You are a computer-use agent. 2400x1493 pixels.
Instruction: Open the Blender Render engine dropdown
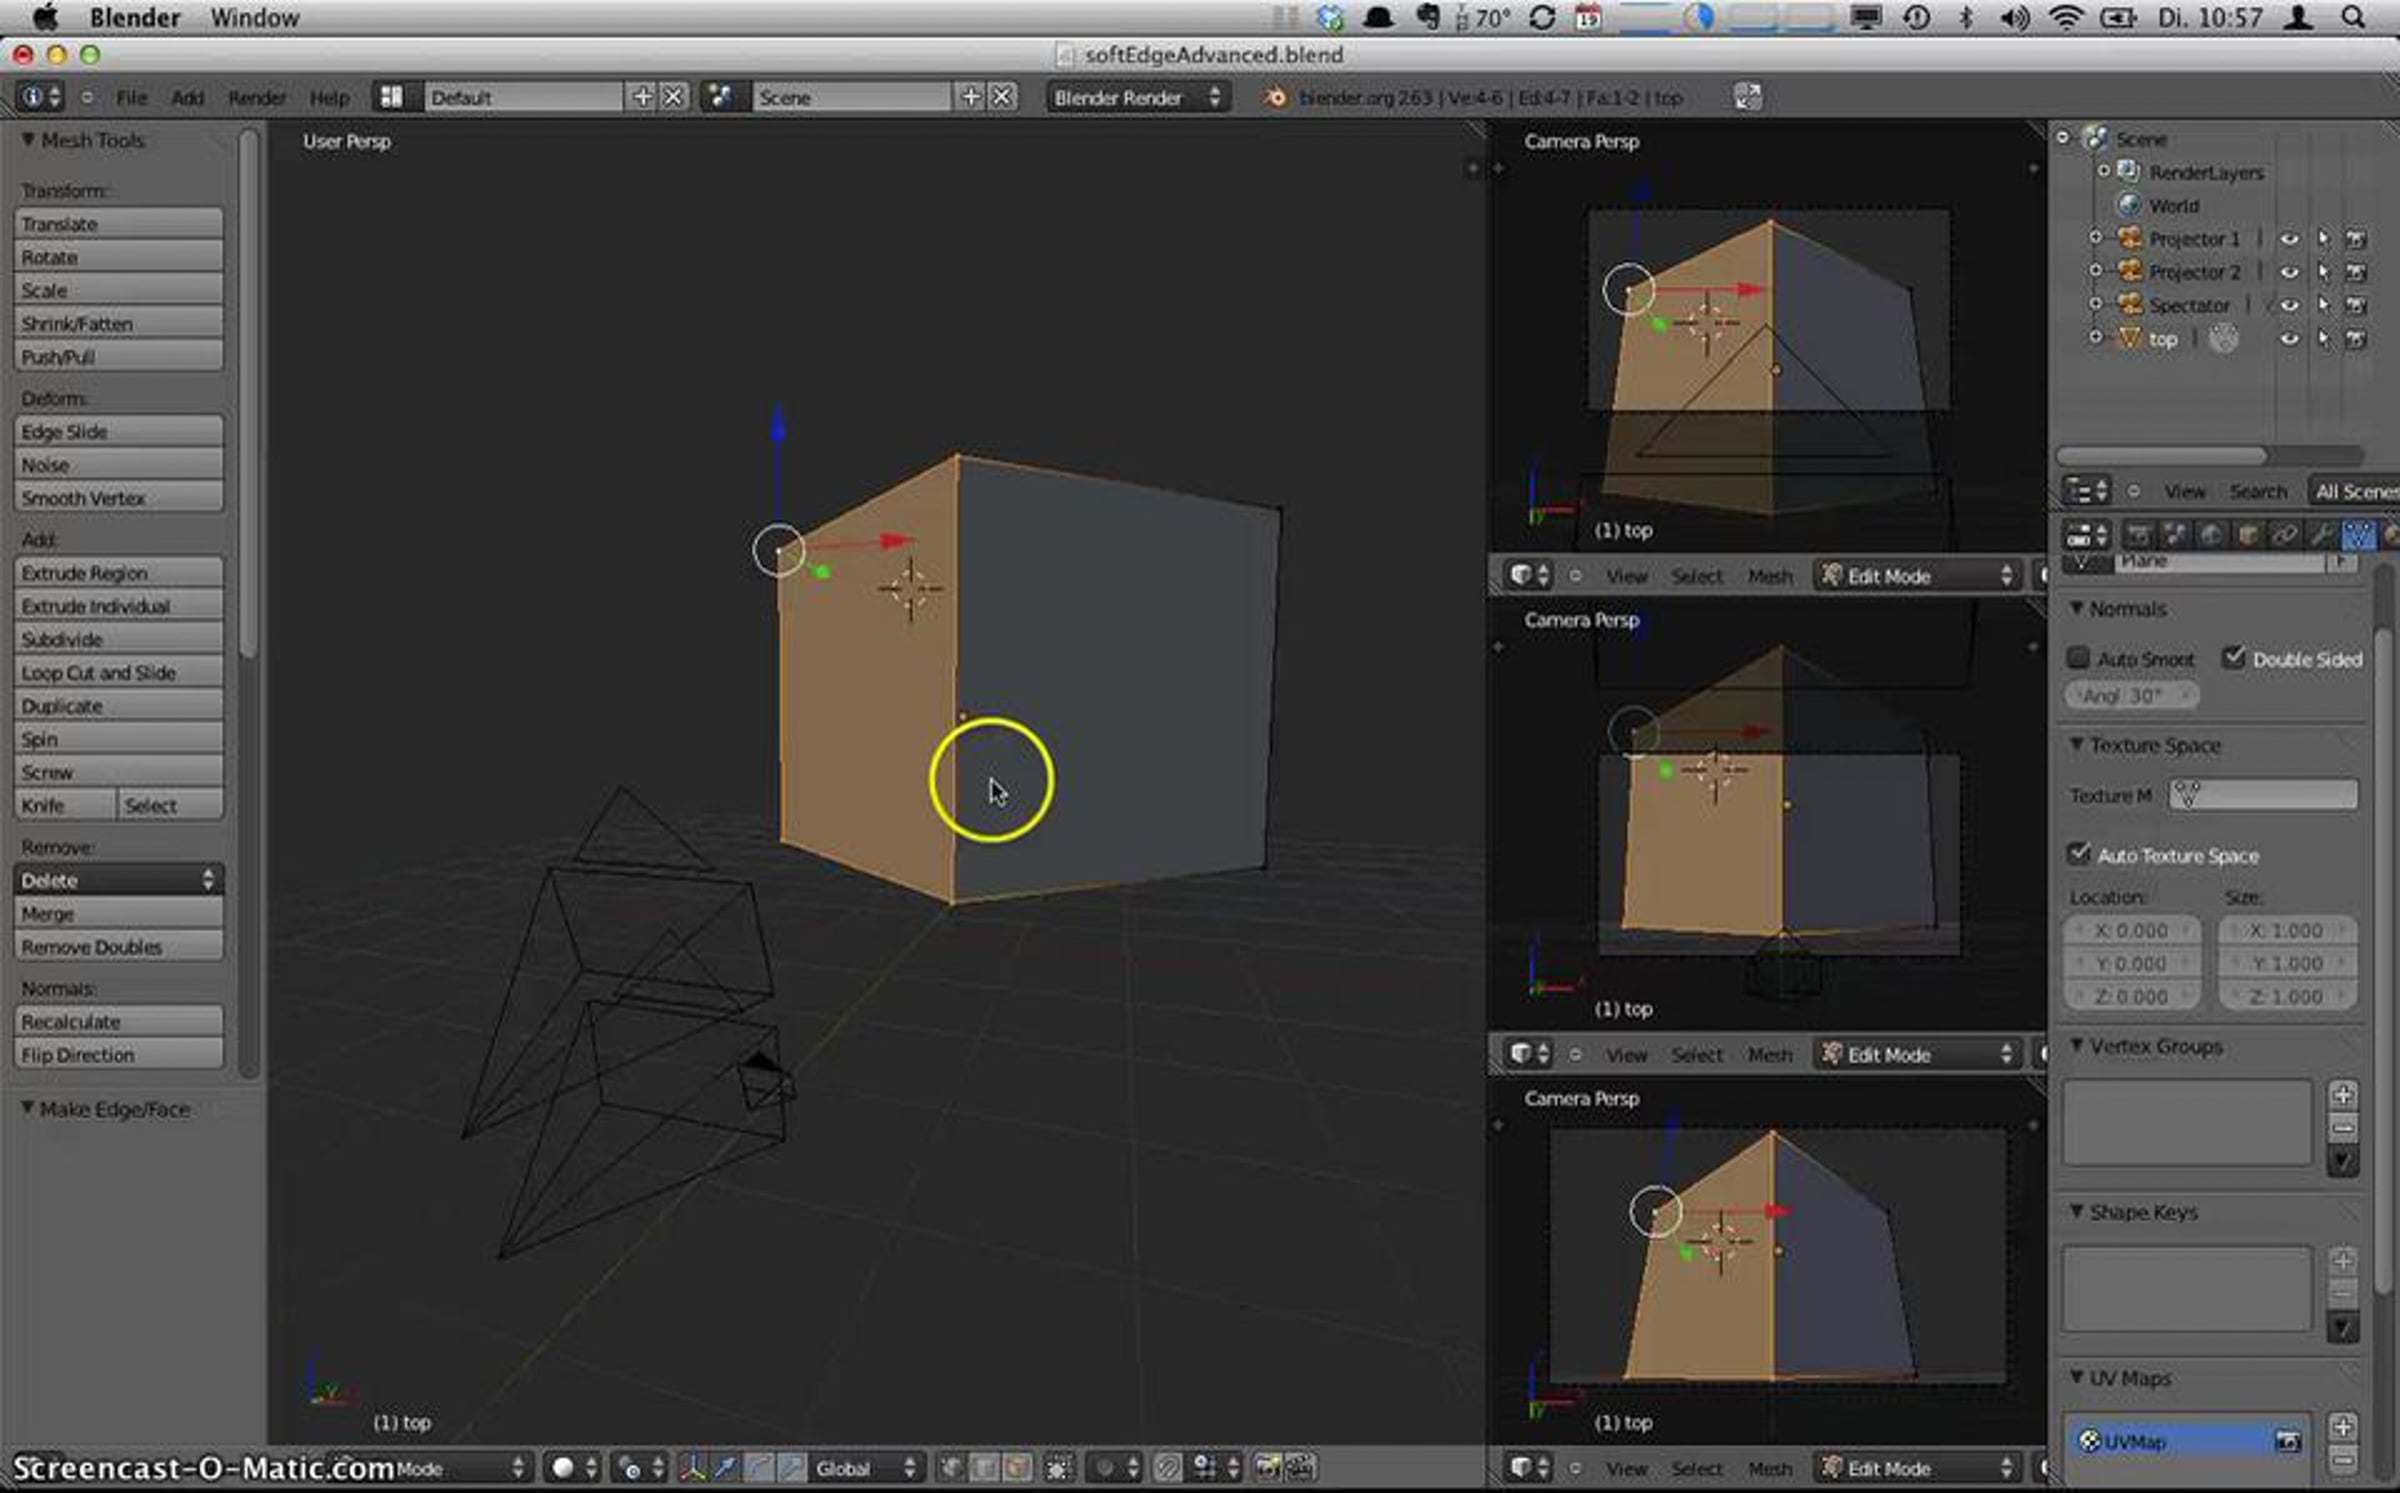1136,97
